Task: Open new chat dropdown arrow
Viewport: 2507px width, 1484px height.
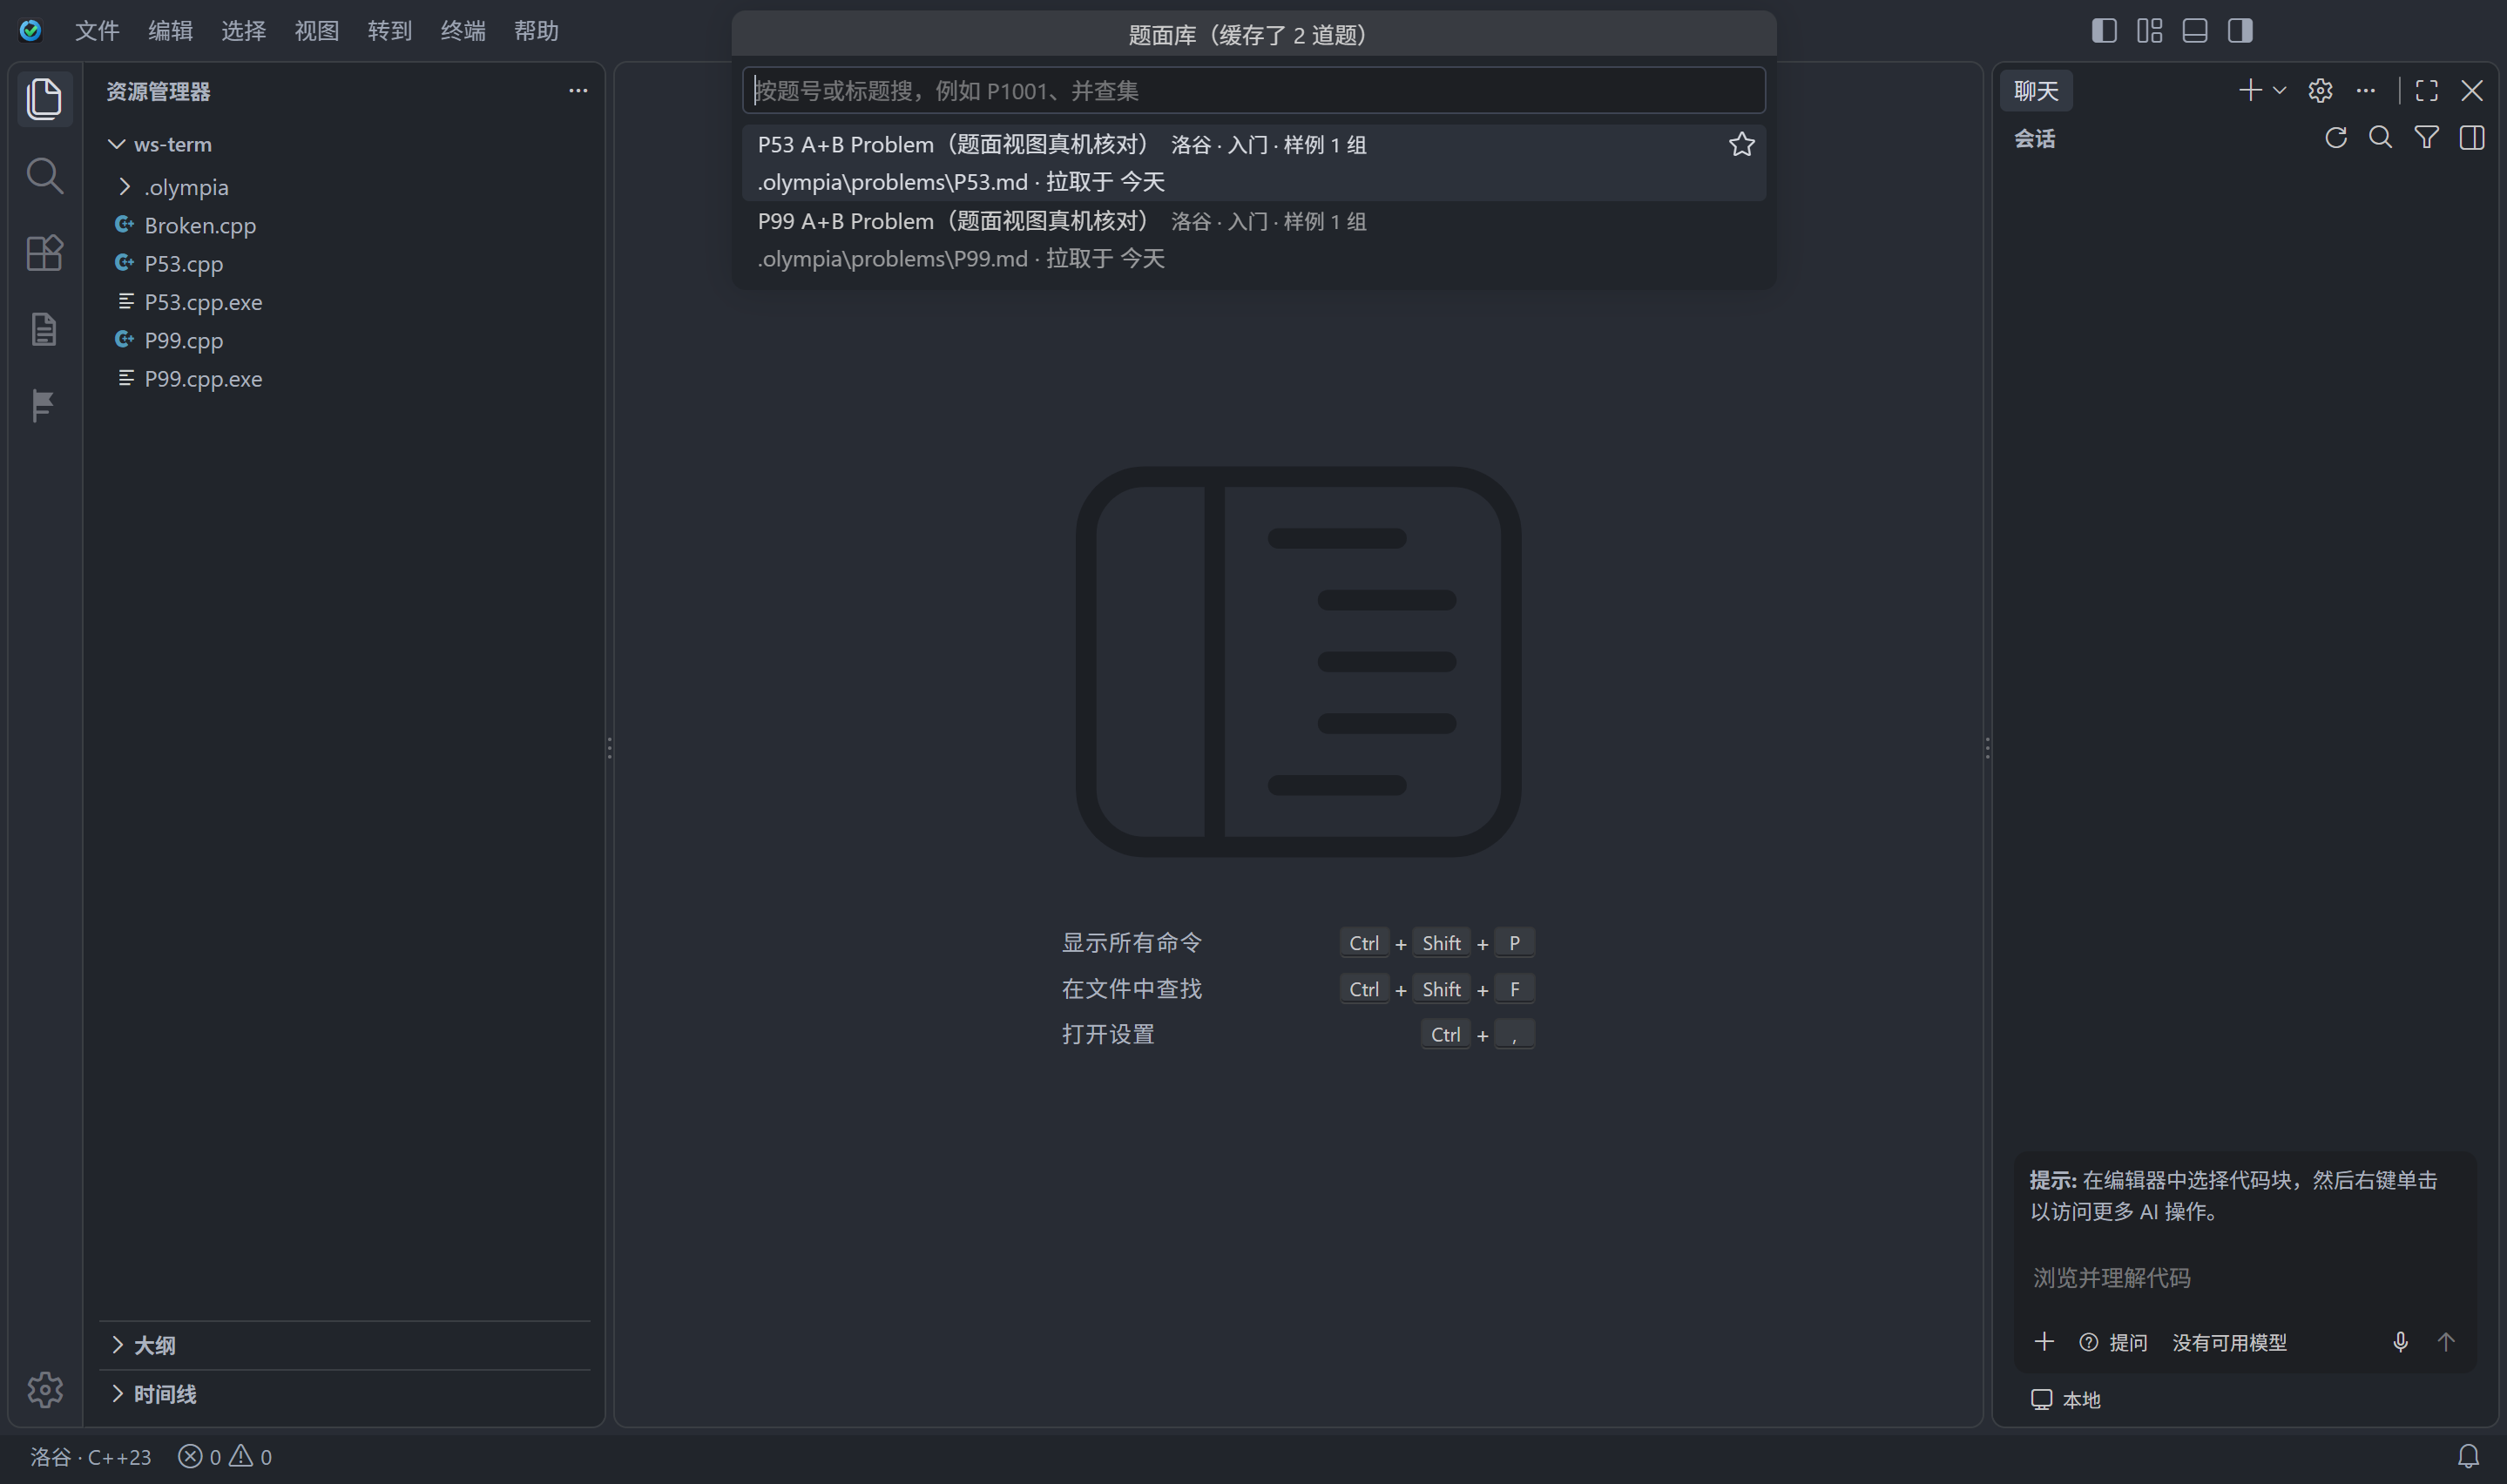Action: click(2279, 91)
